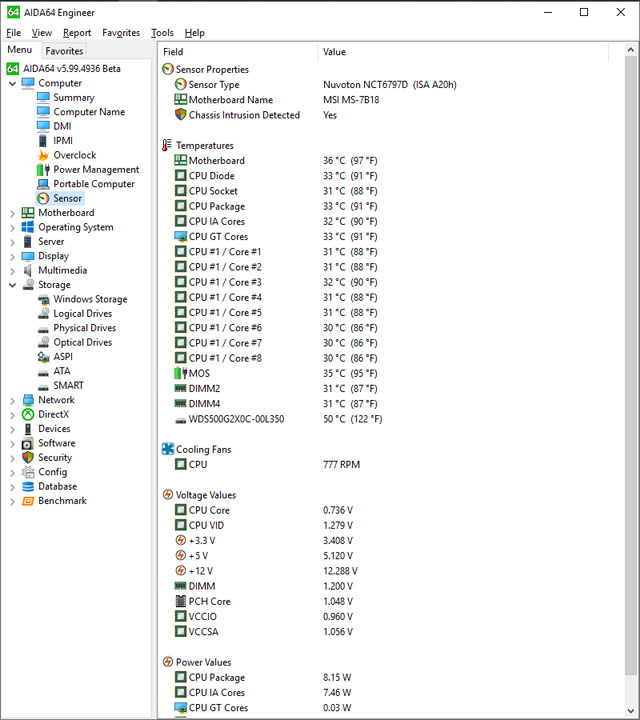Image resolution: width=640 pixels, height=720 pixels.
Task: Expand the Server tree node
Action: 12,242
